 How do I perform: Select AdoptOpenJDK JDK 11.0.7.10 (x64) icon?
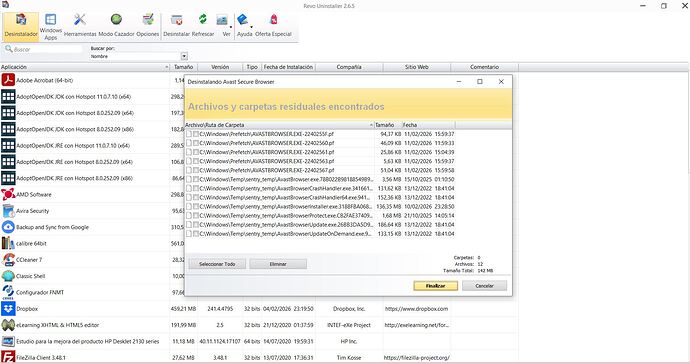click(x=8, y=96)
